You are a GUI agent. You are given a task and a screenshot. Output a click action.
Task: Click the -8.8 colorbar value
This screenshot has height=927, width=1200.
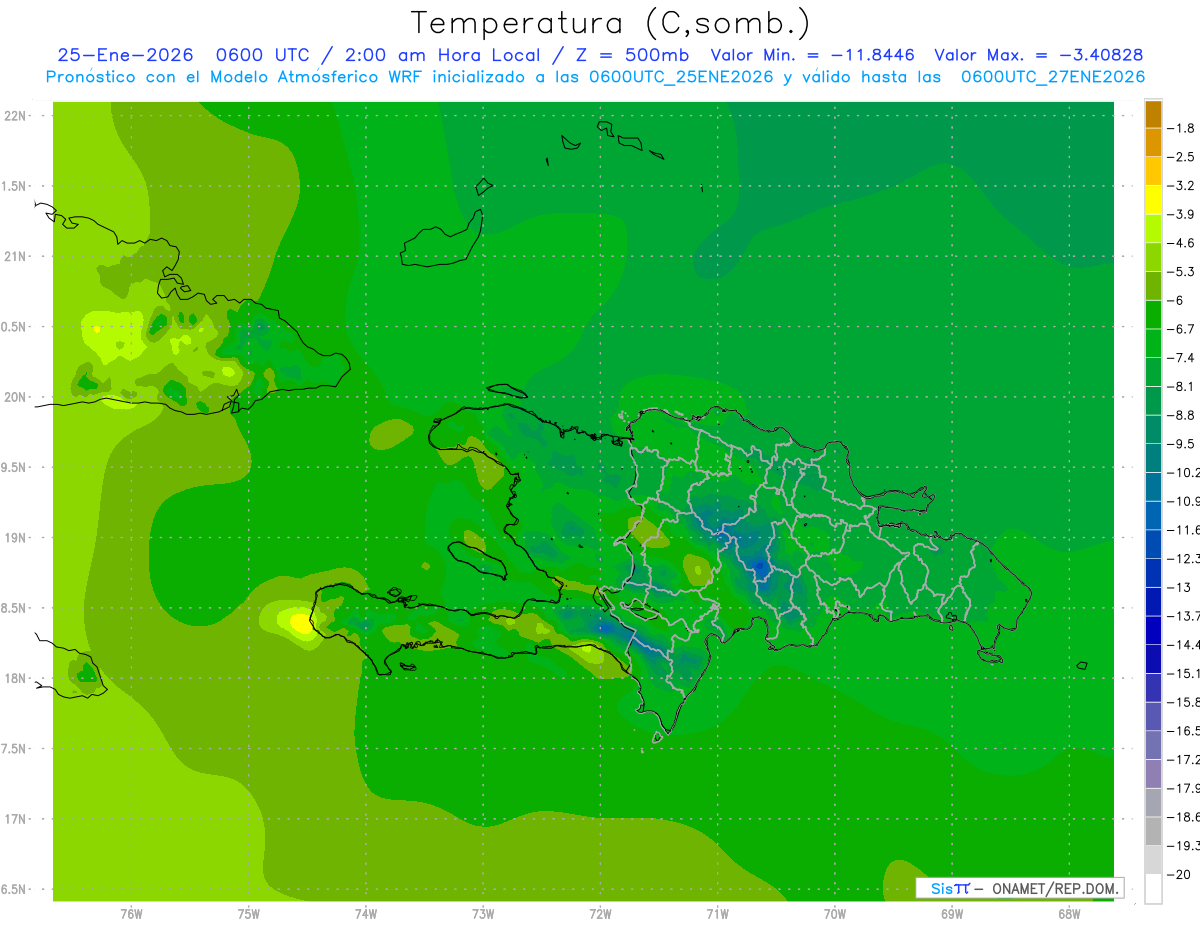click(x=1182, y=415)
